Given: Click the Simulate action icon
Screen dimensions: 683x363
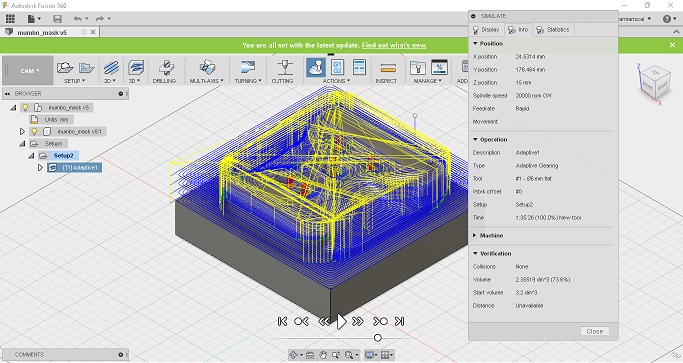Looking at the screenshot, I should click(315, 68).
